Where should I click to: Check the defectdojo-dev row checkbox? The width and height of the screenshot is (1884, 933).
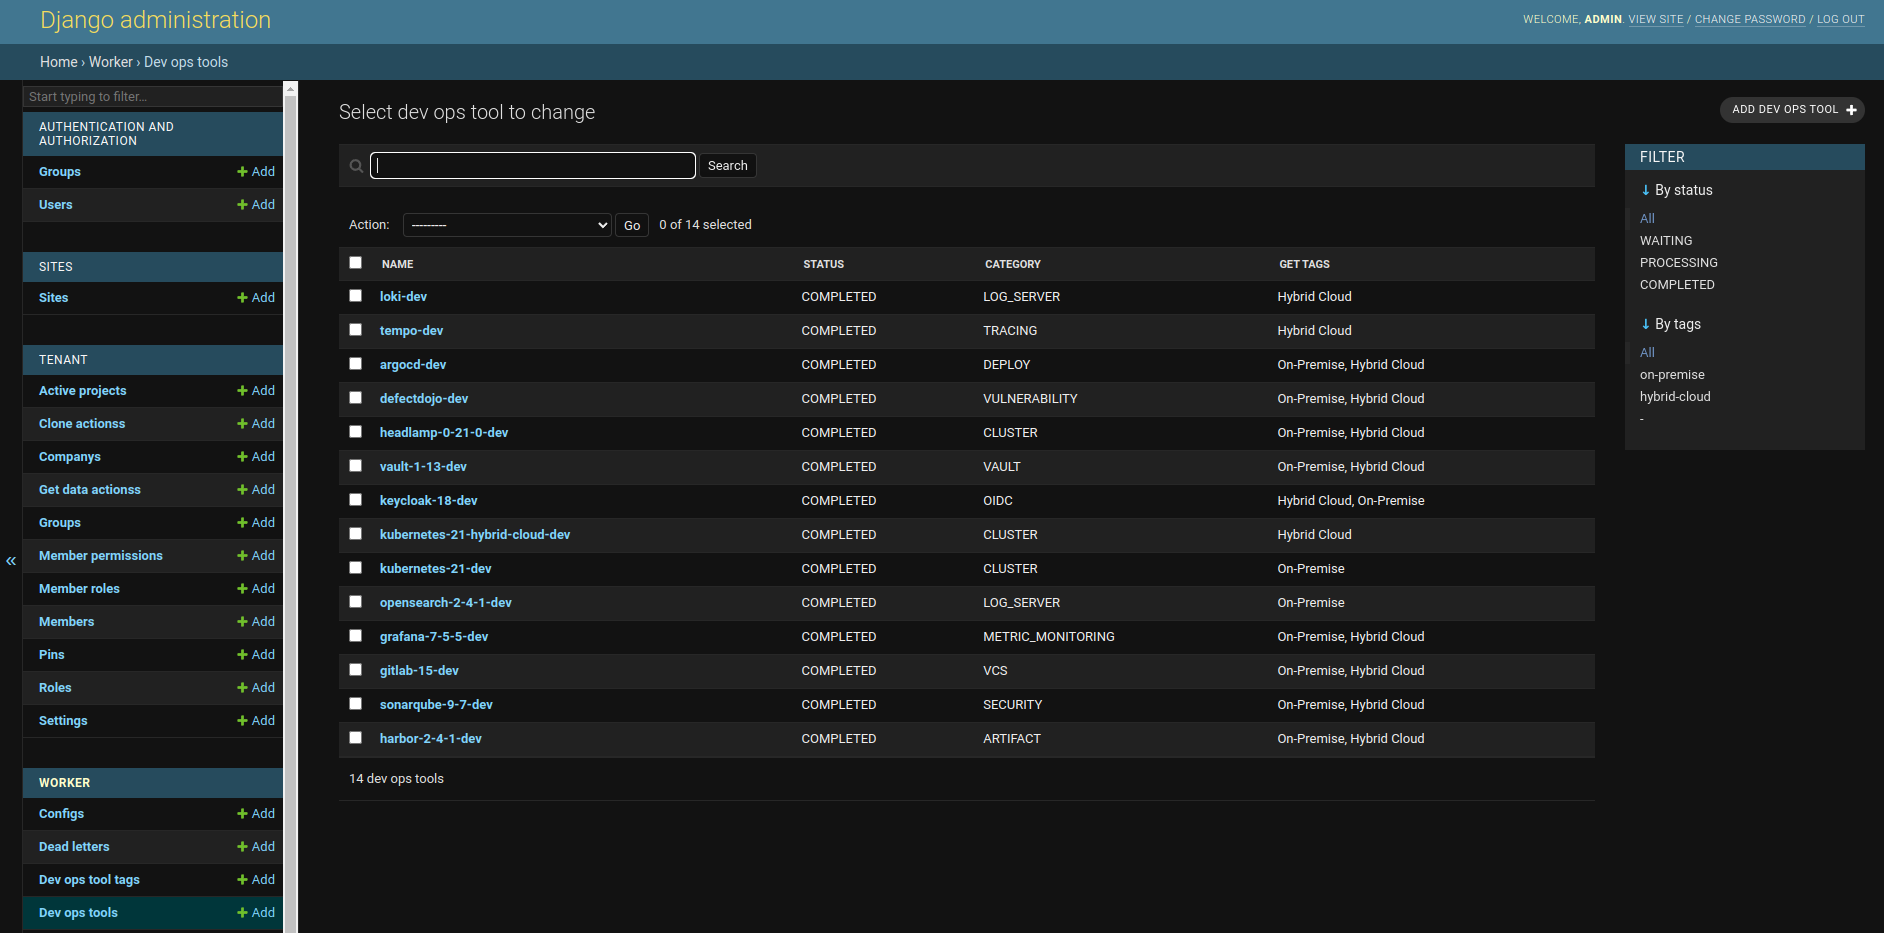[x=355, y=398]
